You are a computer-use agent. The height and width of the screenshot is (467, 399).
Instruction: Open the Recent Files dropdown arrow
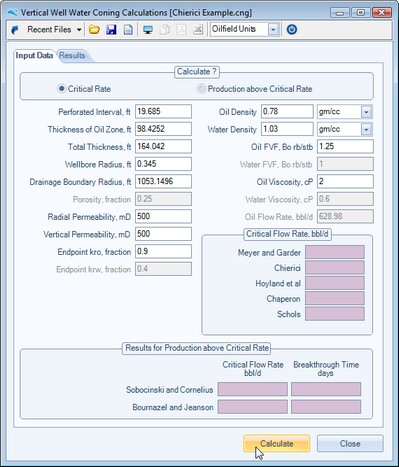pyautogui.click(x=79, y=30)
